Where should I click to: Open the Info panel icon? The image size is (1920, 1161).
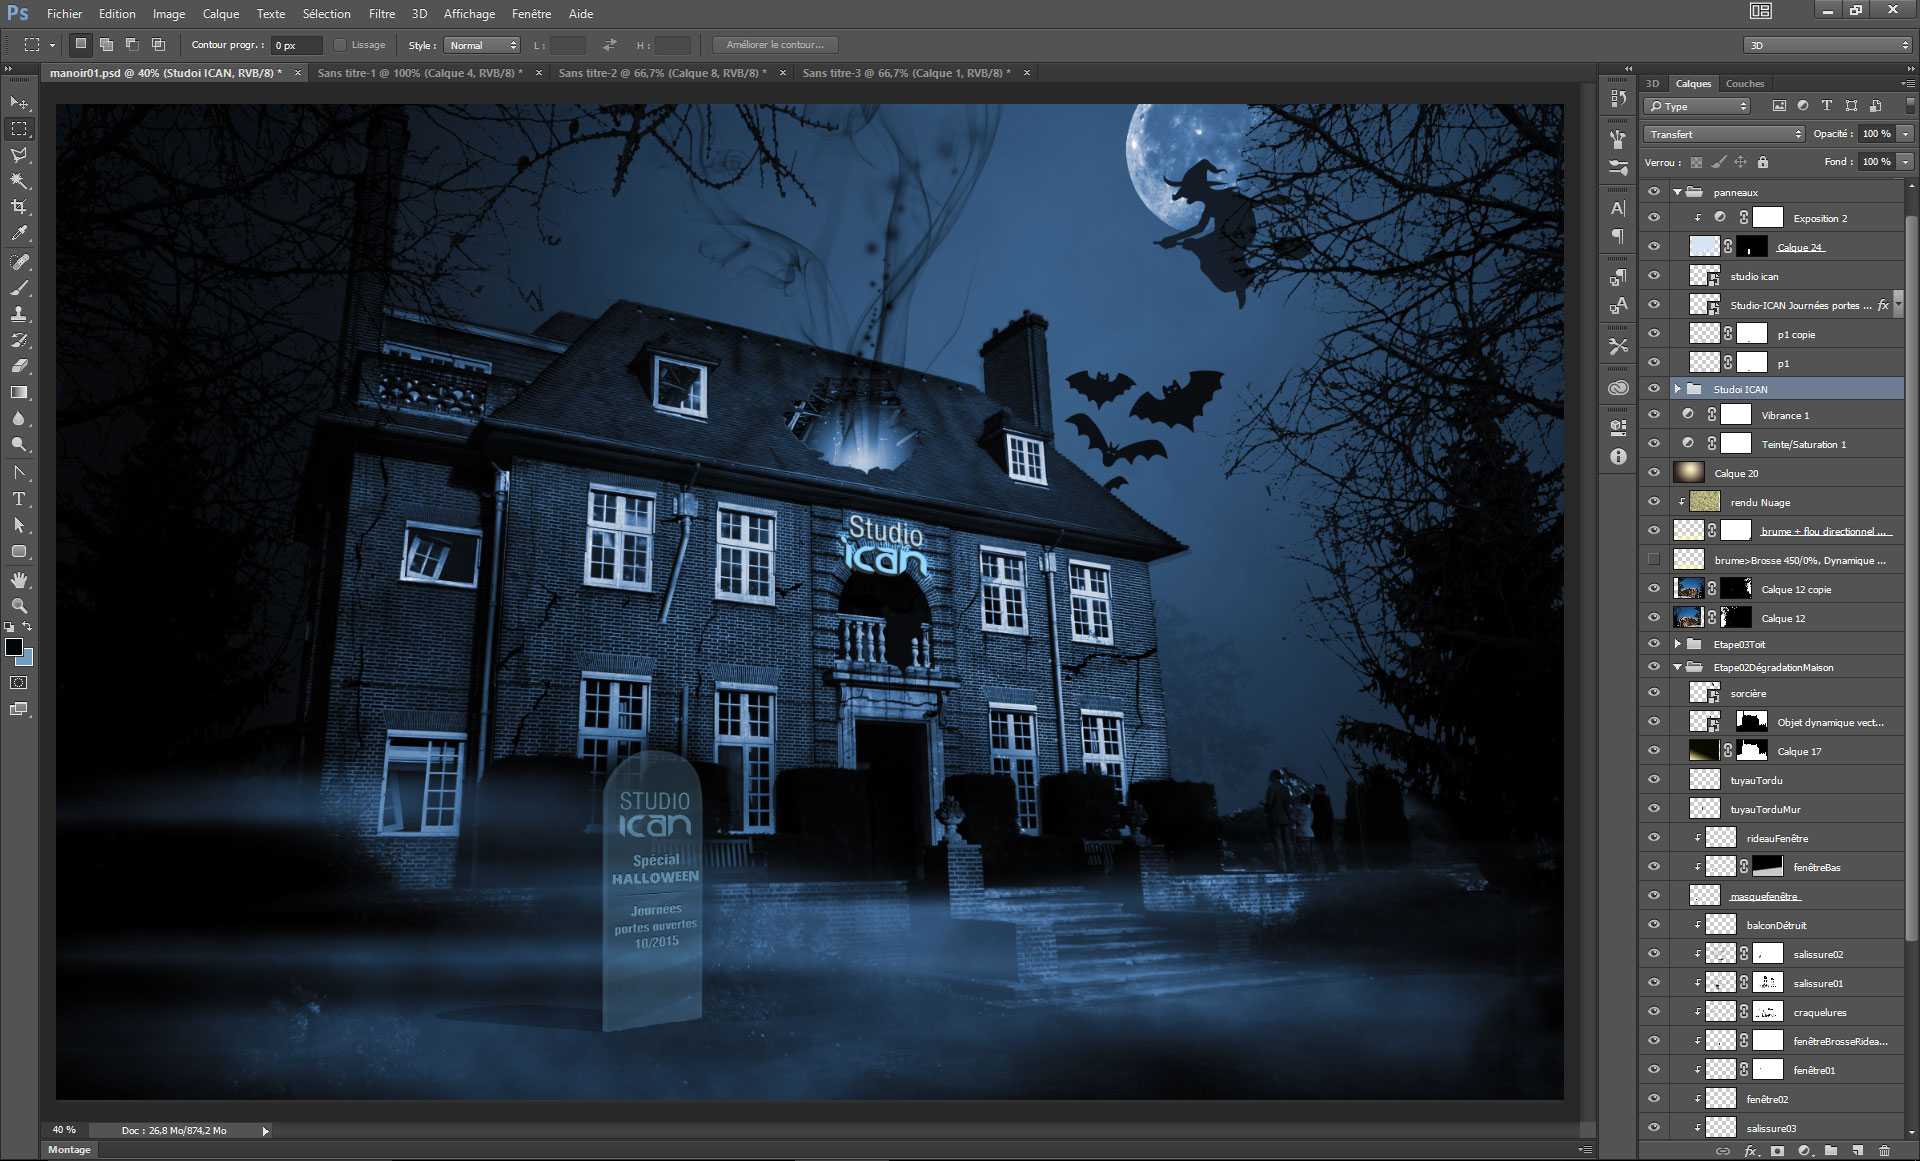pyautogui.click(x=1618, y=456)
